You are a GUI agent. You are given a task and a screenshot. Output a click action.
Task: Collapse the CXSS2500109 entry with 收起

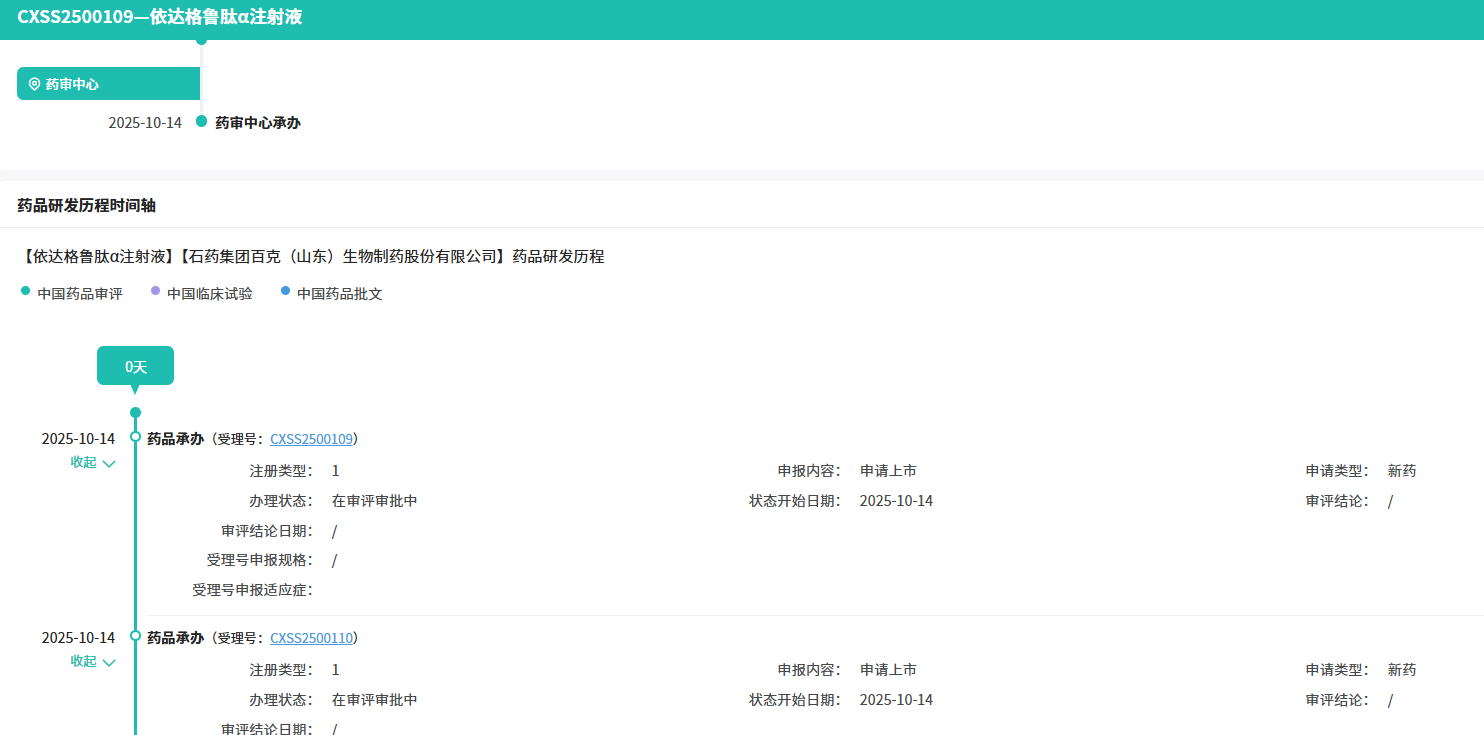[92, 462]
